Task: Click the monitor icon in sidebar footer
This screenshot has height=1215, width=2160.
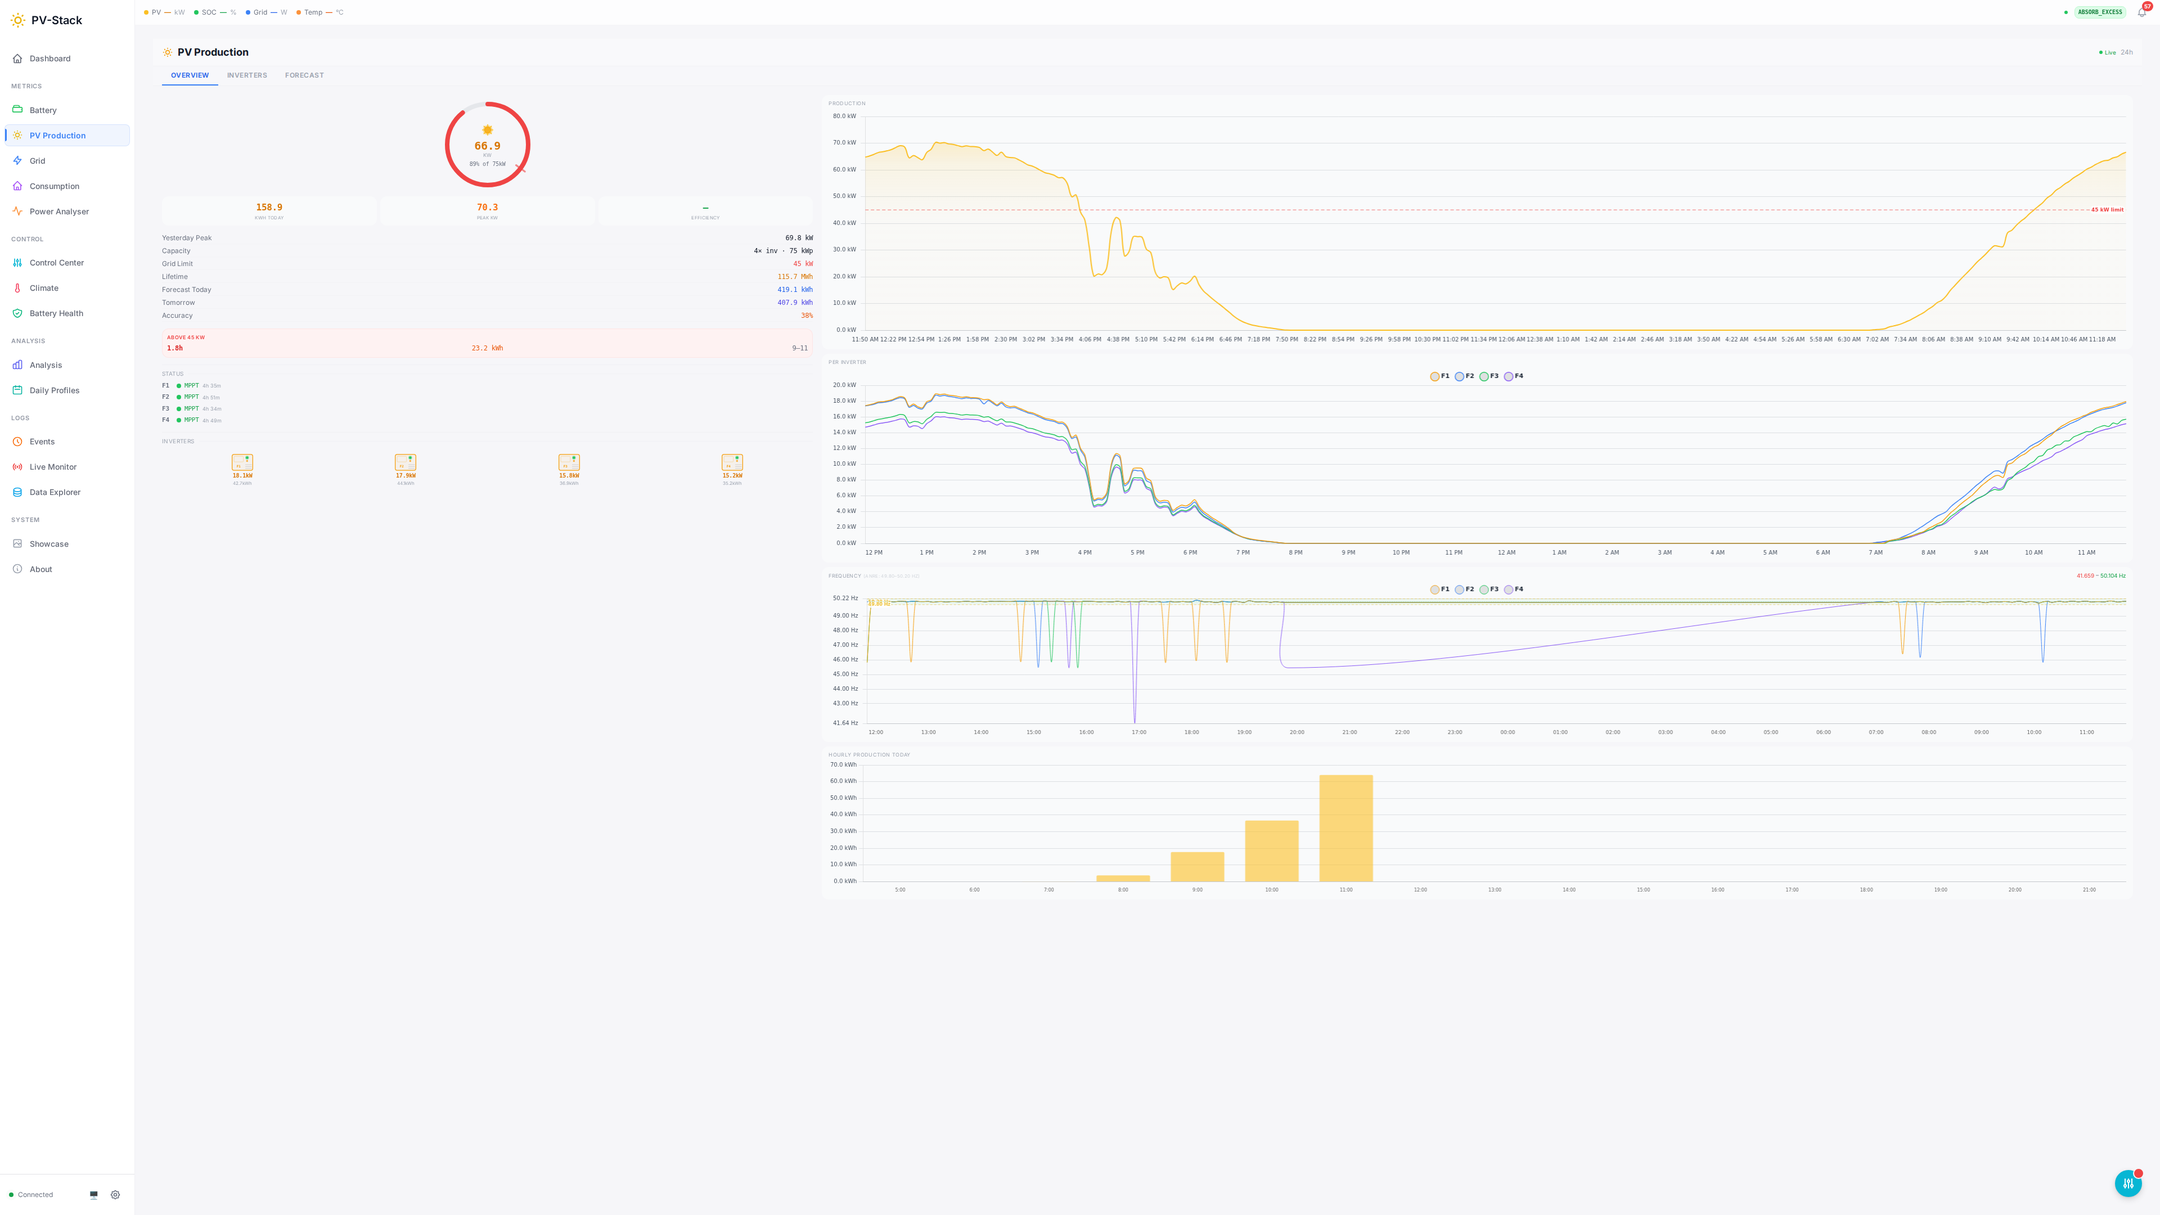Action: tap(94, 1194)
